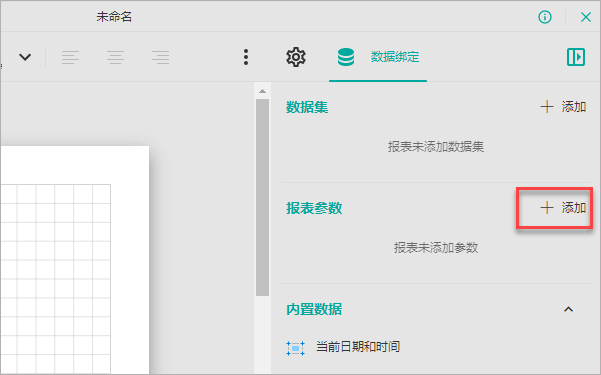Click the vertical scrollbar thumb
The width and height of the screenshot is (601, 375).
(x=262, y=197)
